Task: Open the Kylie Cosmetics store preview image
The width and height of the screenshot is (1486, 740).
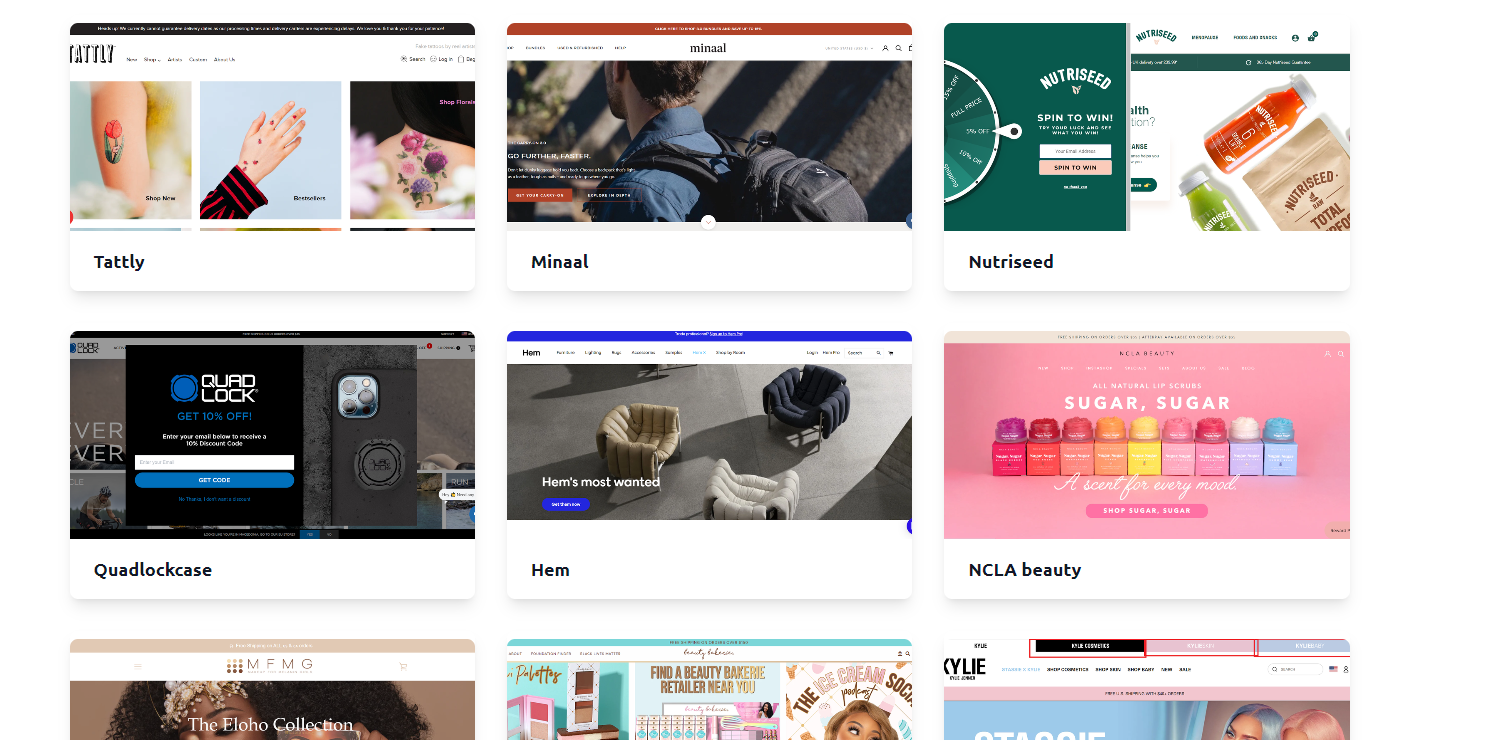Action: tap(1147, 690)
